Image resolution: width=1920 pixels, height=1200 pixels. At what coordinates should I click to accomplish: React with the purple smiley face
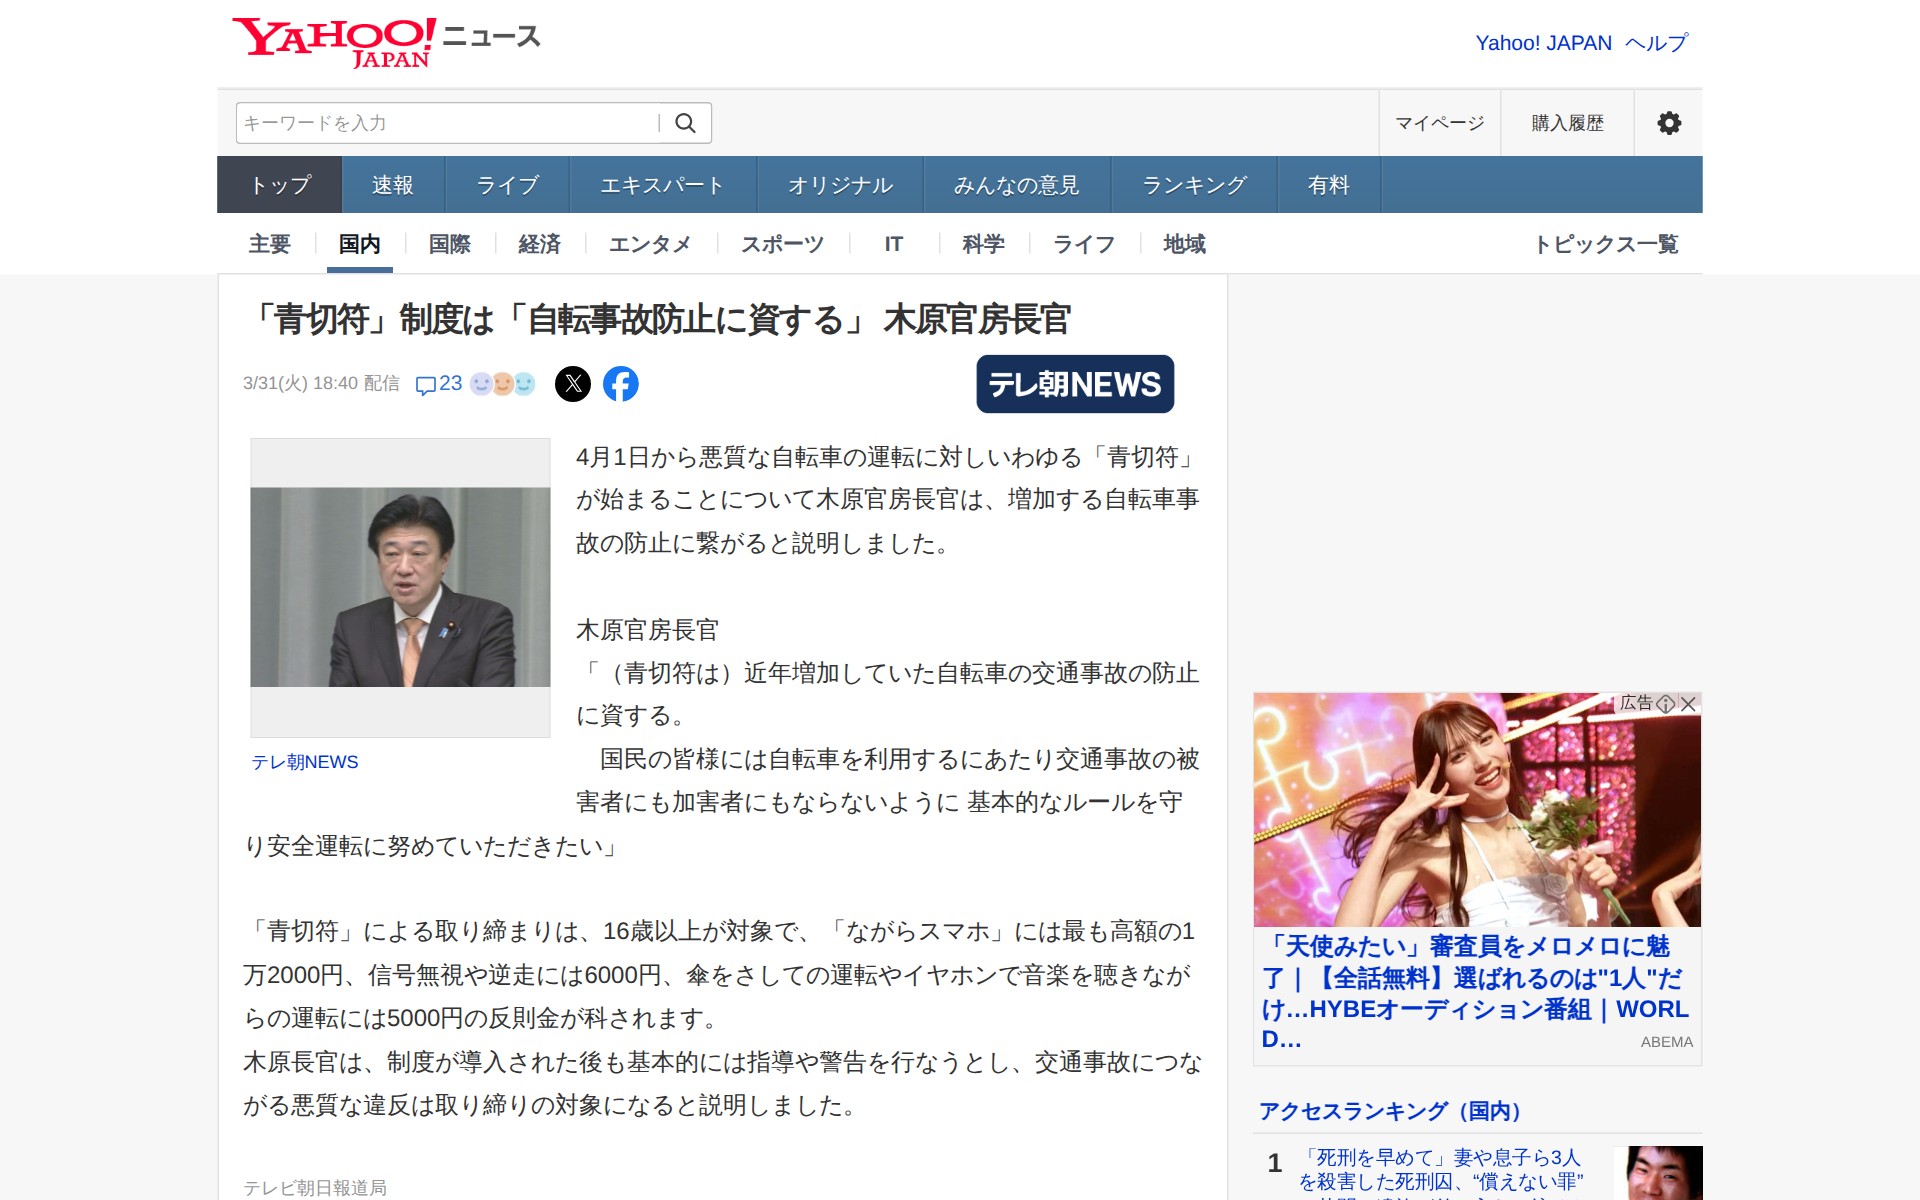480,383
